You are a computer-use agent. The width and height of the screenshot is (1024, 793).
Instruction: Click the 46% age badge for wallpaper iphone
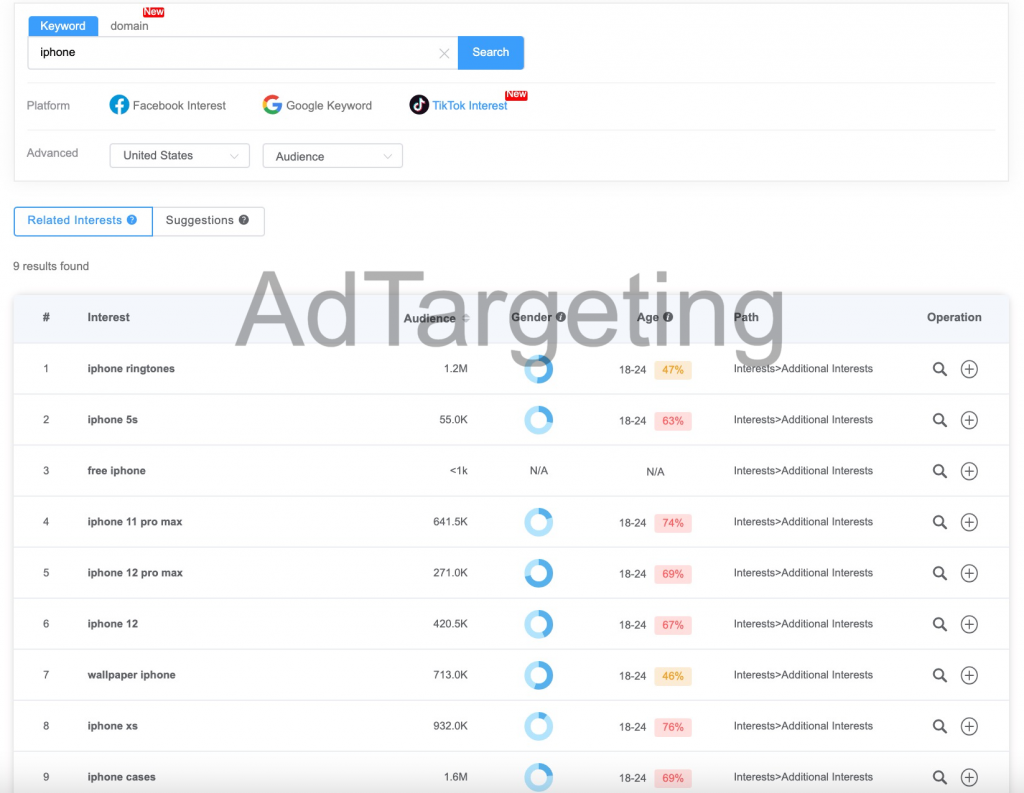pyautogui.click(x=673, y=675)
